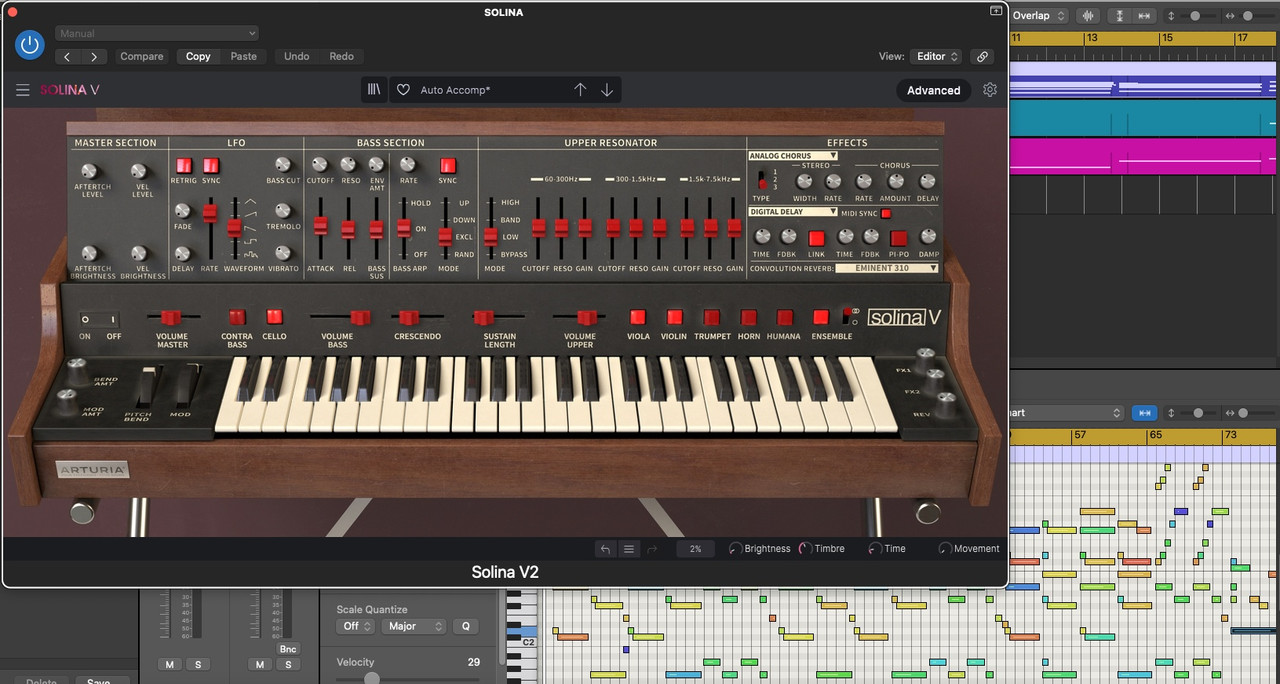The width and height of the screenshot is (1280, 684).
Task: Toggle the plugin power bypass button
Action: pyautogui.click(x=30, y=45)
